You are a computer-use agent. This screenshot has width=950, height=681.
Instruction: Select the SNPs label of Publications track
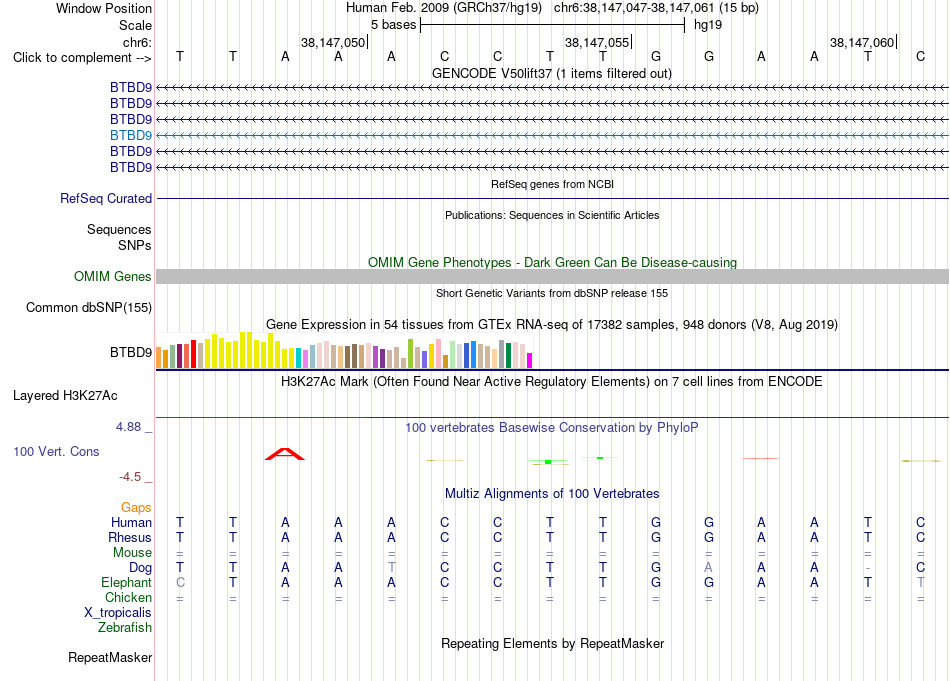click(x=135, y=245)
